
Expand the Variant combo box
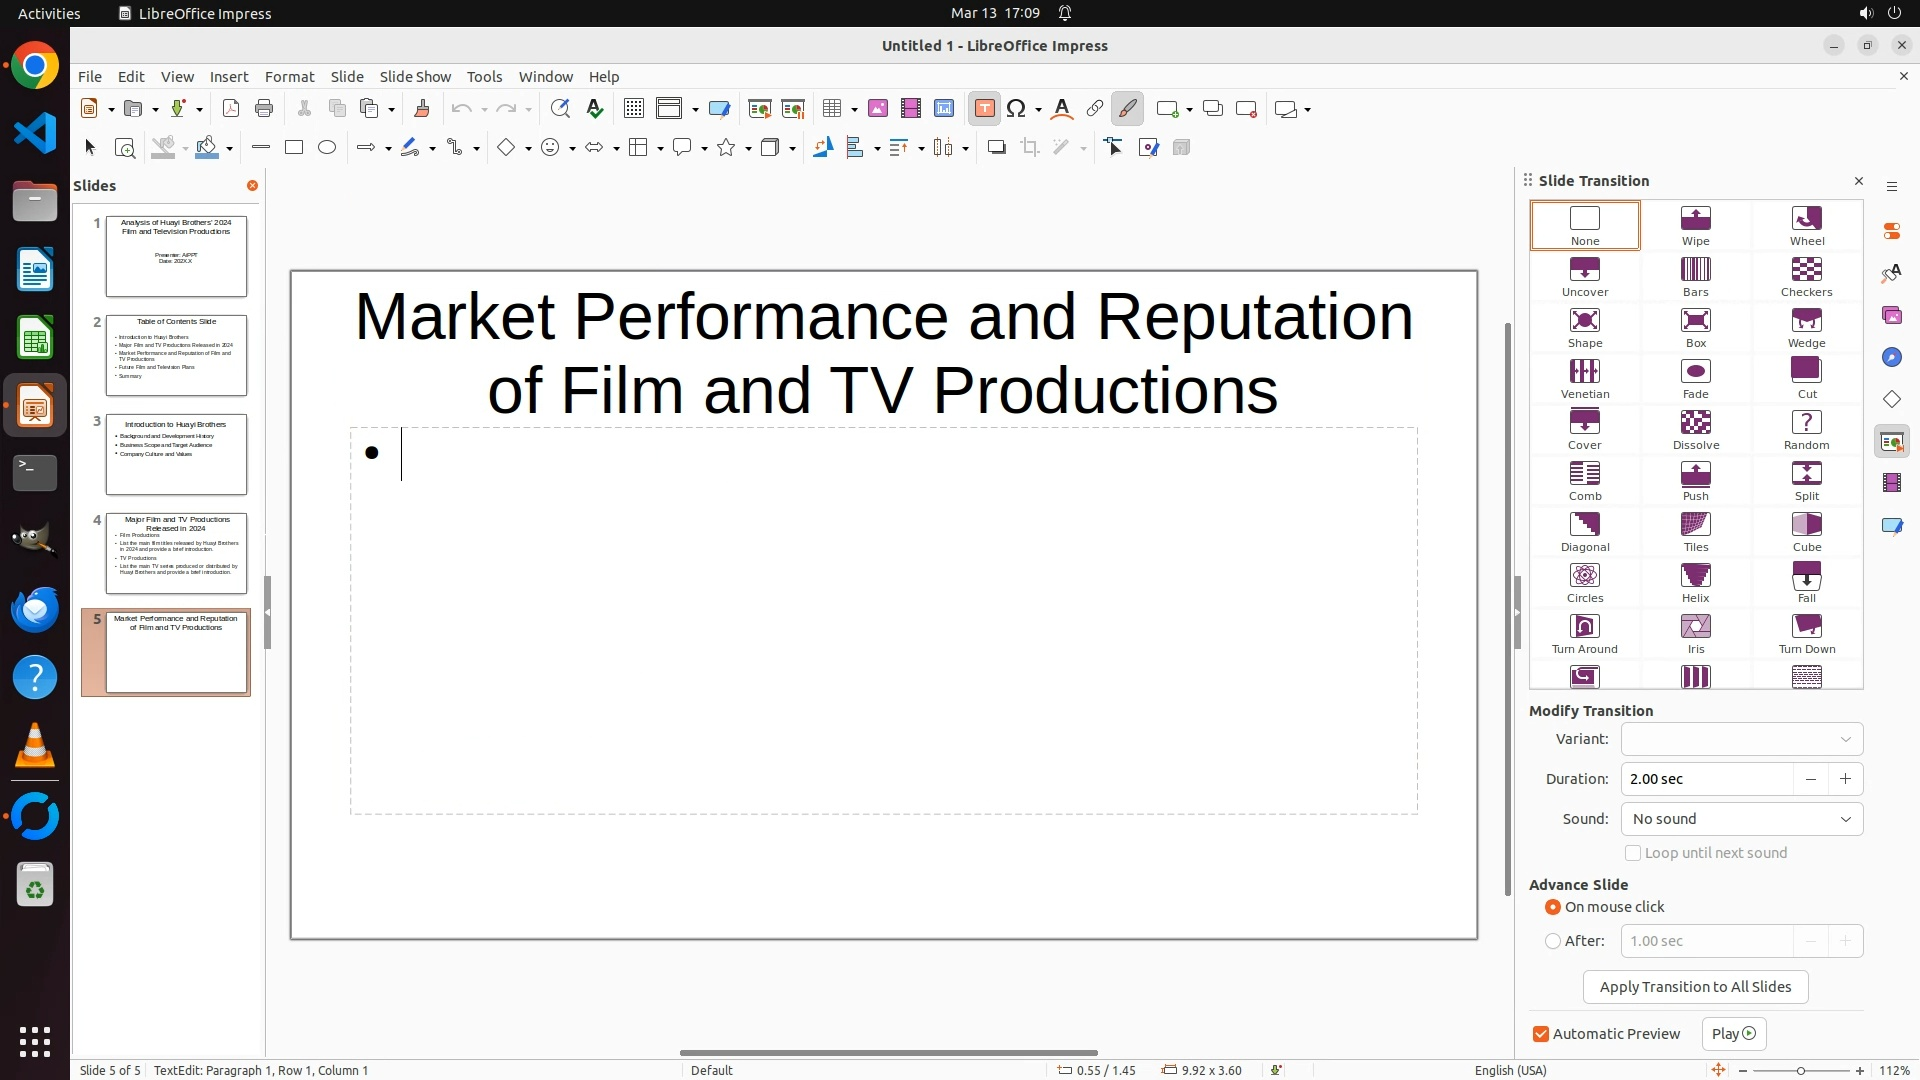pos(1741,739)
